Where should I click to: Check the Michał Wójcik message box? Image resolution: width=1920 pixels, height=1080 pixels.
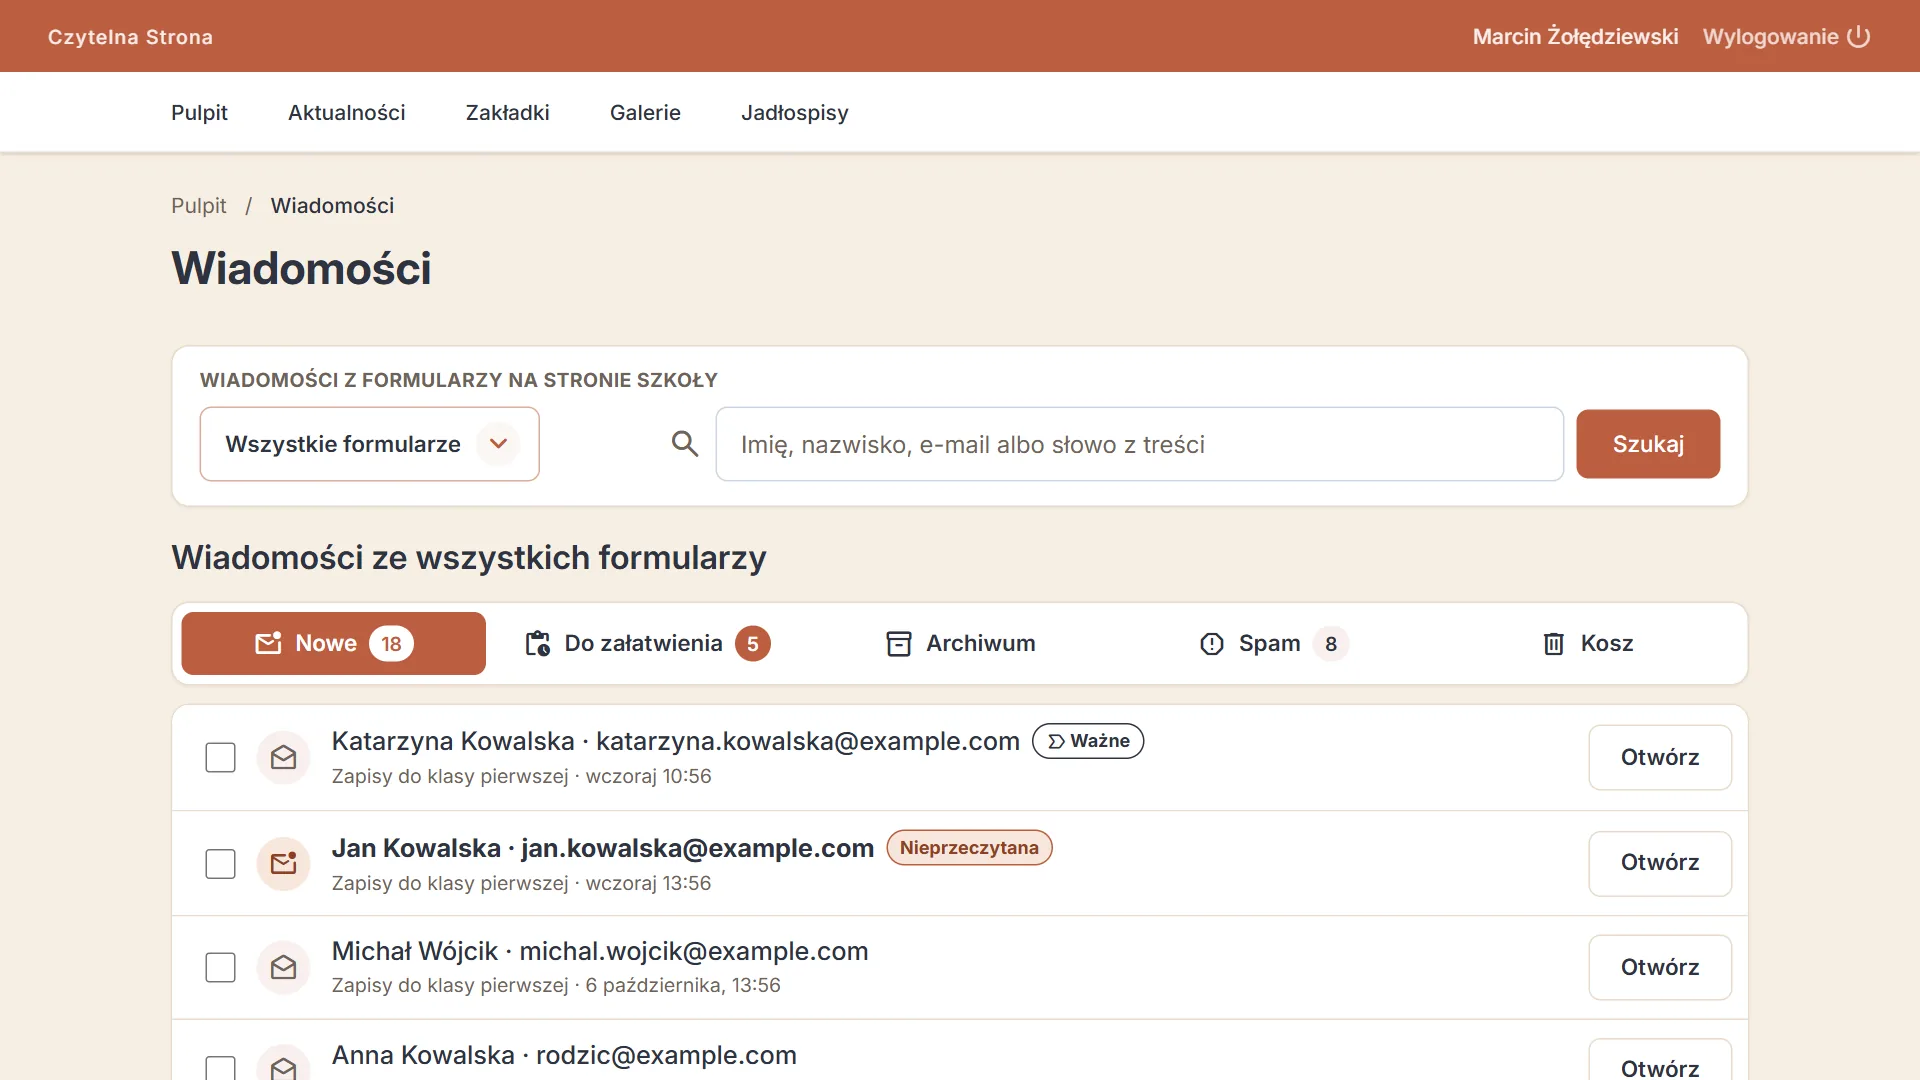coord(220,967)
